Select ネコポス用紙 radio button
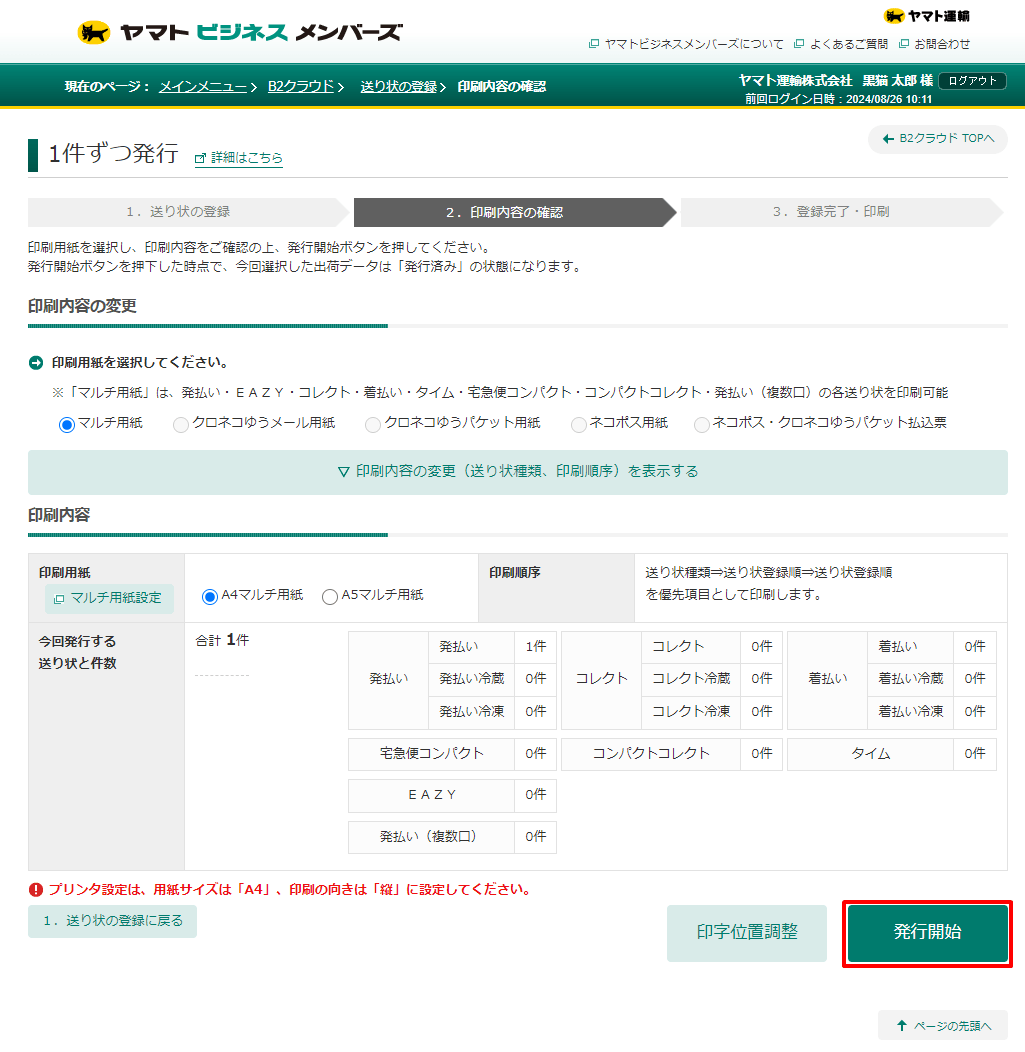Image resolution: width=1025 pixels, height=1052 pixels. click(578, 425)
